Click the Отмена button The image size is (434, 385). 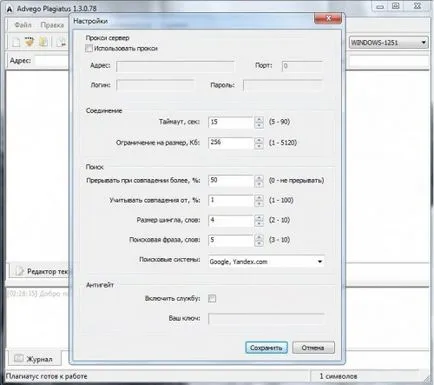pos(313,348)
